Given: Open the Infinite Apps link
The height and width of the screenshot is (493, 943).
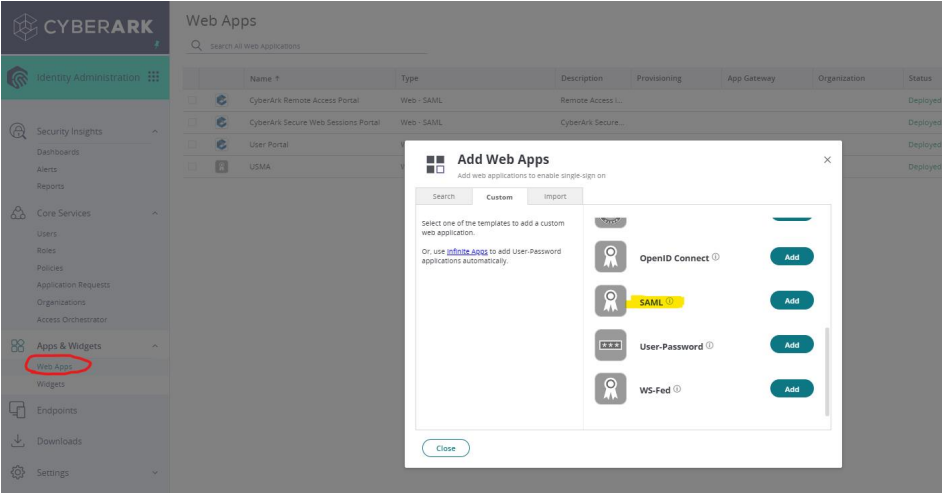Looking at the screenshot, I should pos(465,251).
